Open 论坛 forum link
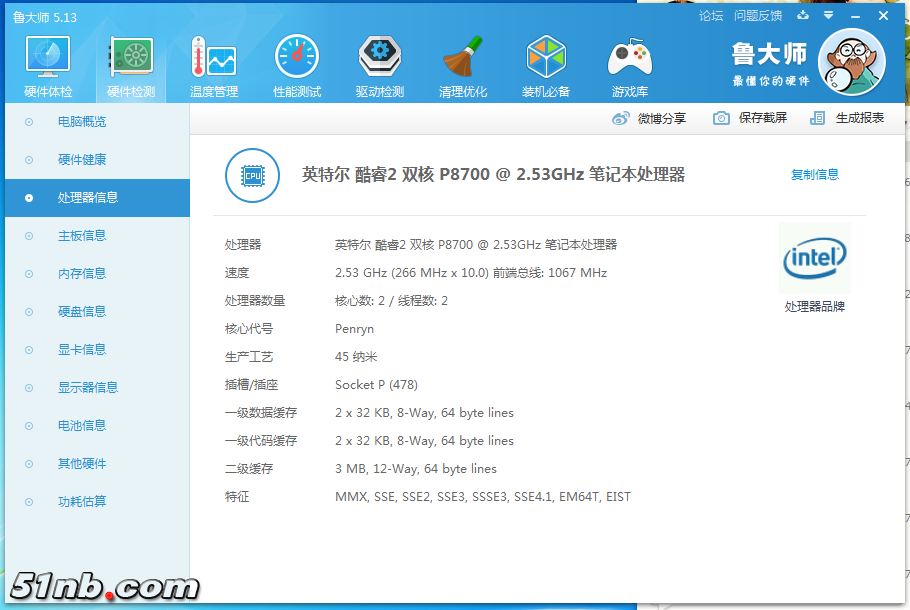The image size is (910, 610). pos(711,16)
